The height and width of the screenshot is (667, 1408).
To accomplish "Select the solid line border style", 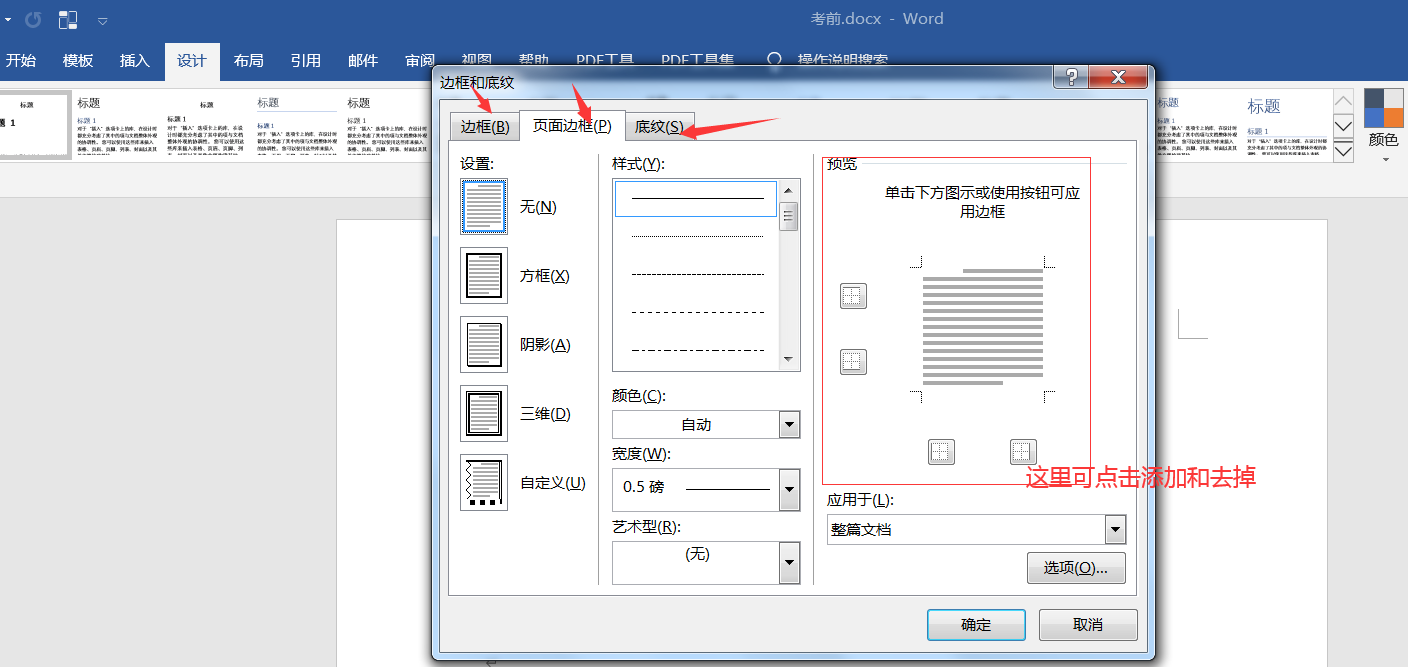I will [x=695, y=199].
